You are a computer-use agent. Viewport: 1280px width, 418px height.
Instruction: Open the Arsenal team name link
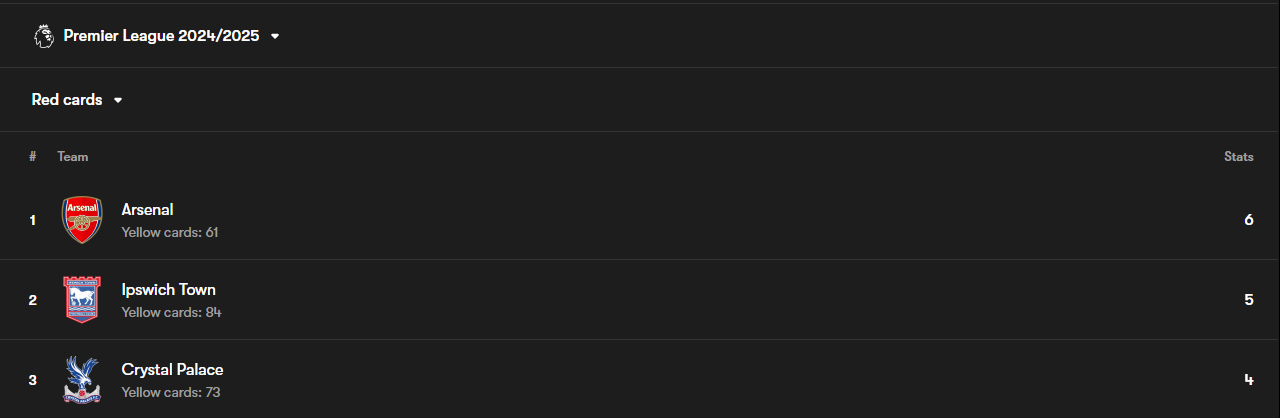(x=147, y=210)
